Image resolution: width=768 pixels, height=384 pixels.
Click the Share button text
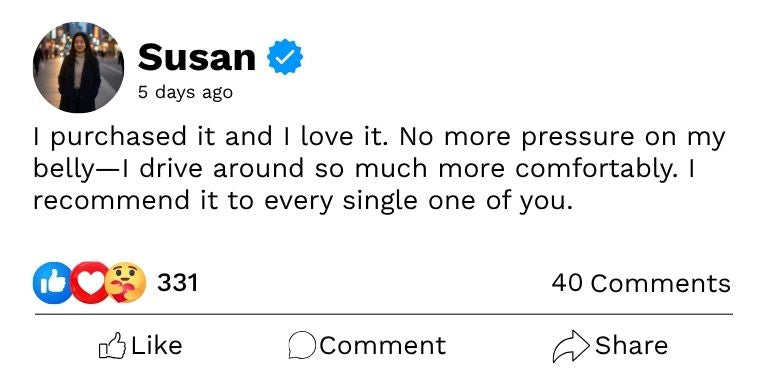631,346
